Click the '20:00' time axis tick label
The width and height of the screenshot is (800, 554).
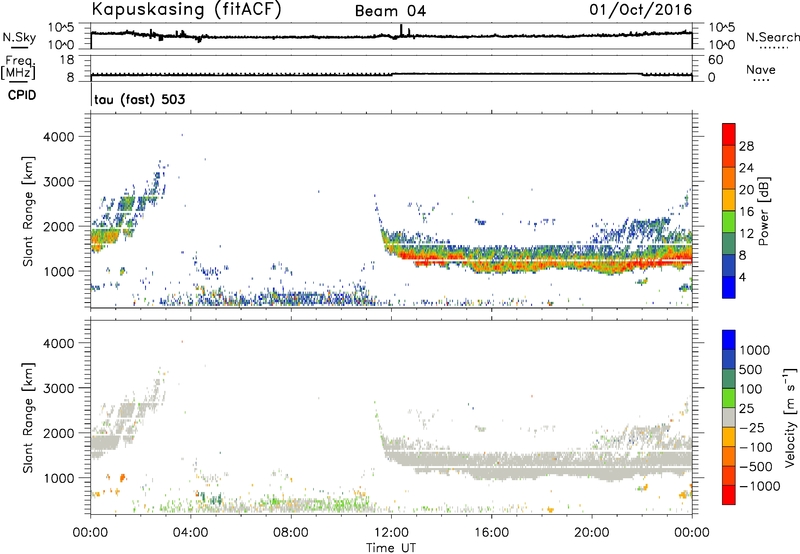coord(591,533)
